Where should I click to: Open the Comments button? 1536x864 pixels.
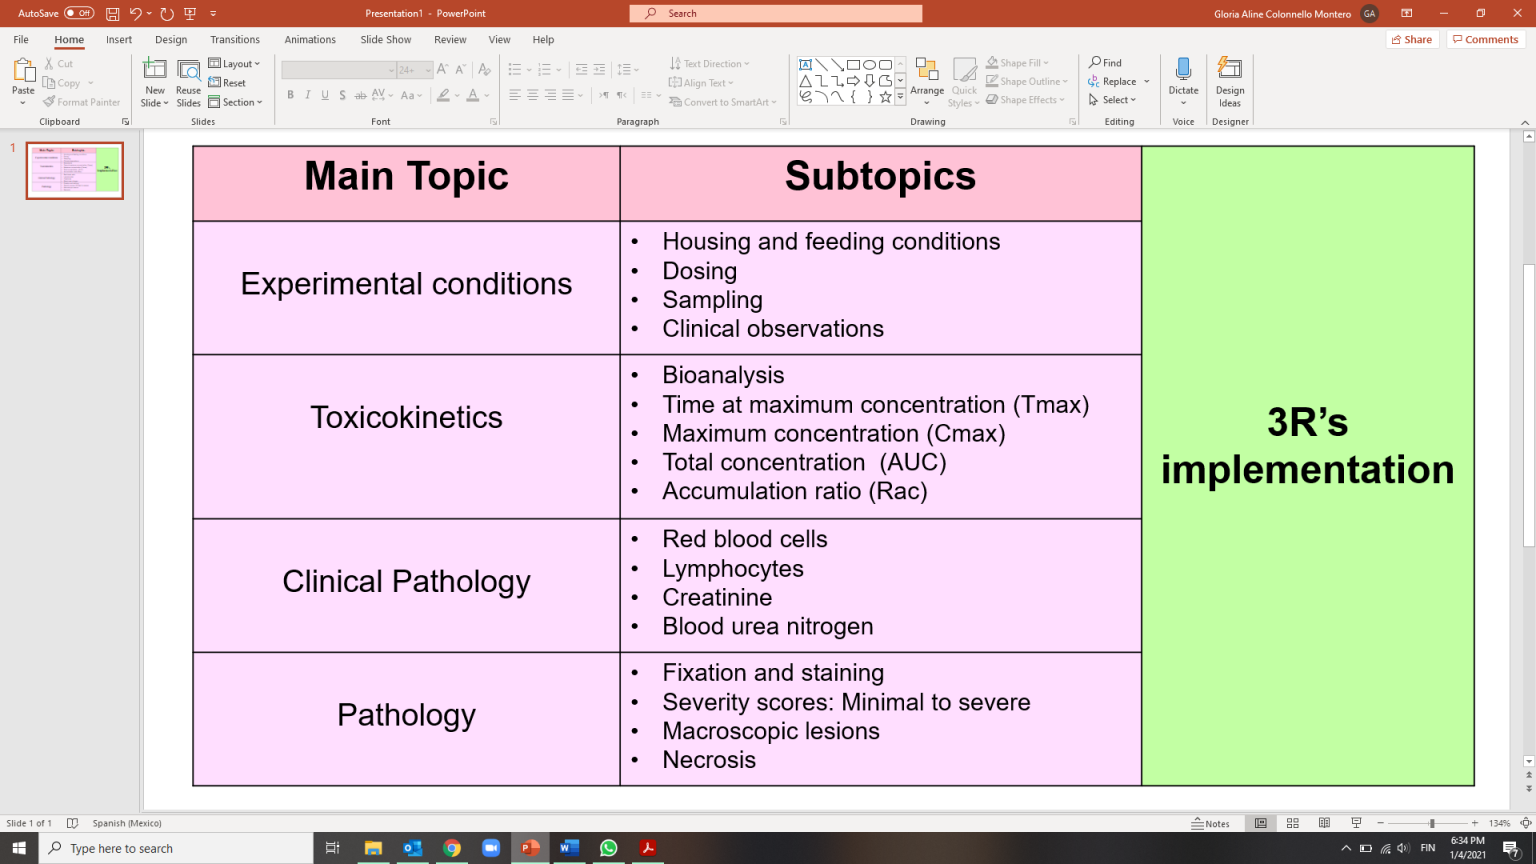pos(1485,40)
